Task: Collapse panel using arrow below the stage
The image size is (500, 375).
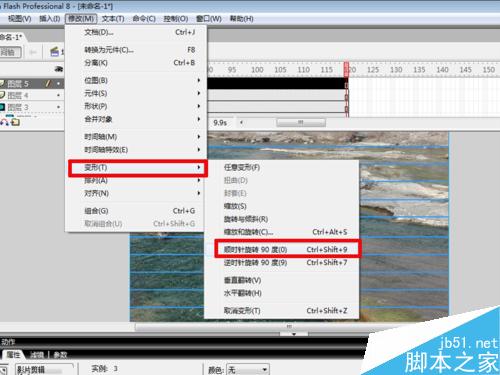Action: pos(294,334)
